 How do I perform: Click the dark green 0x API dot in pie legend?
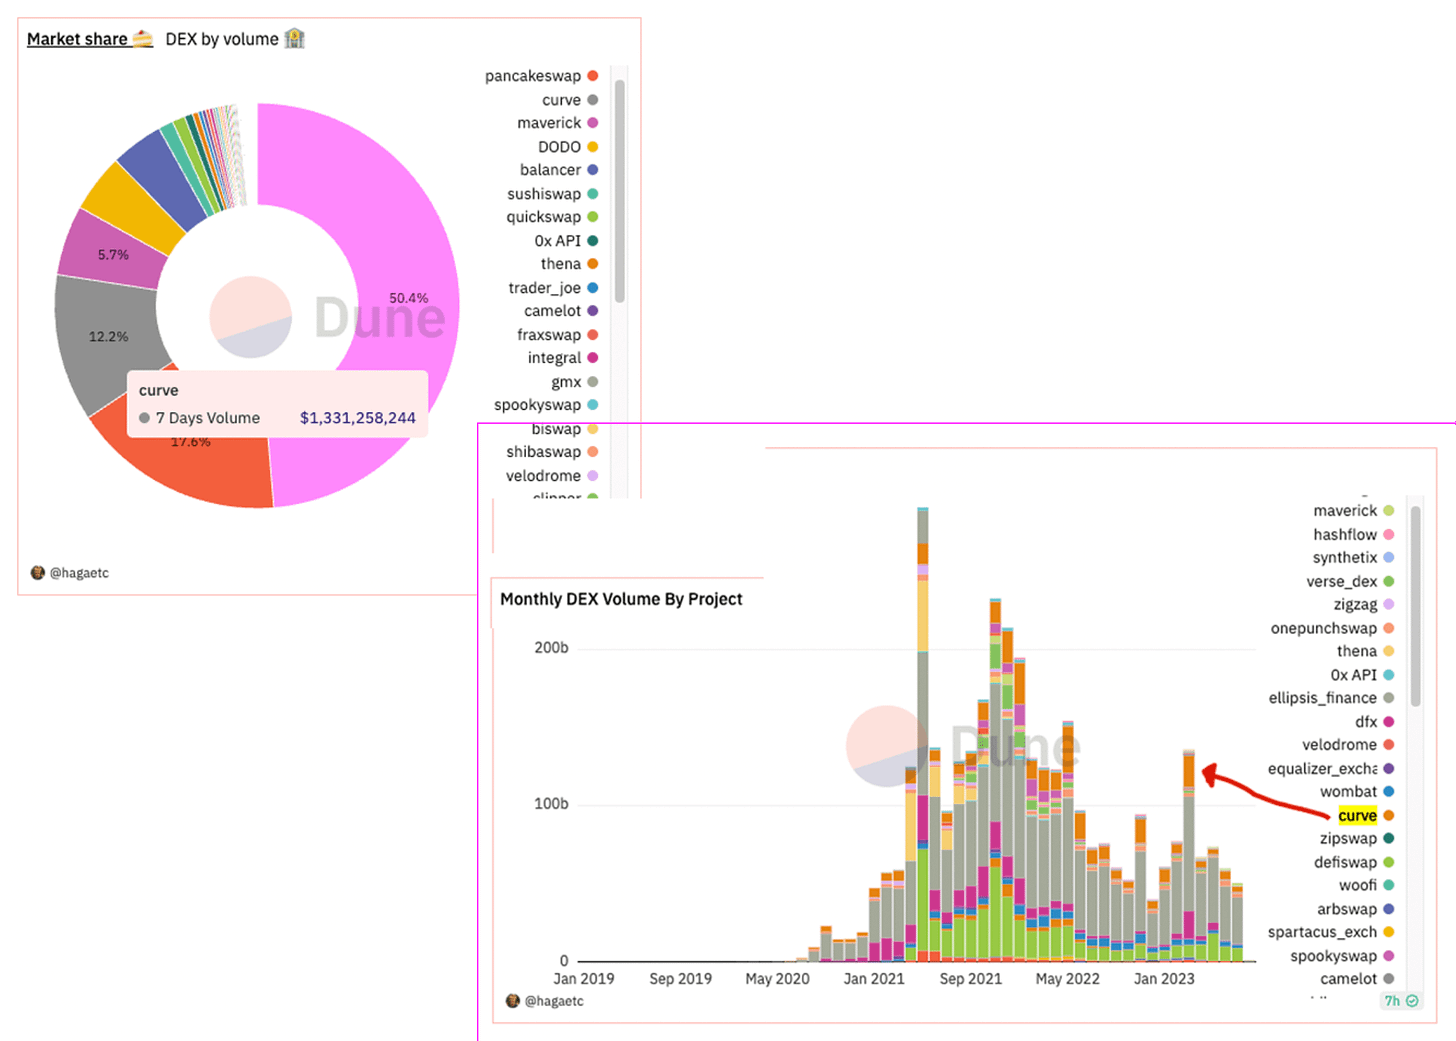coord(593,241)
